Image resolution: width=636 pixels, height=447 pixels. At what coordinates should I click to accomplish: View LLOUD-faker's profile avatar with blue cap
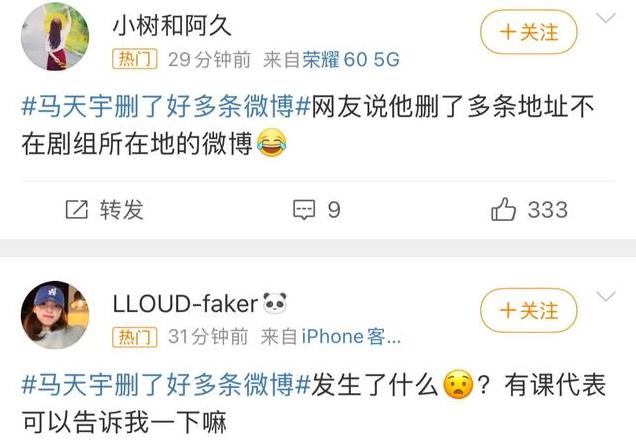tap(55, 315)
